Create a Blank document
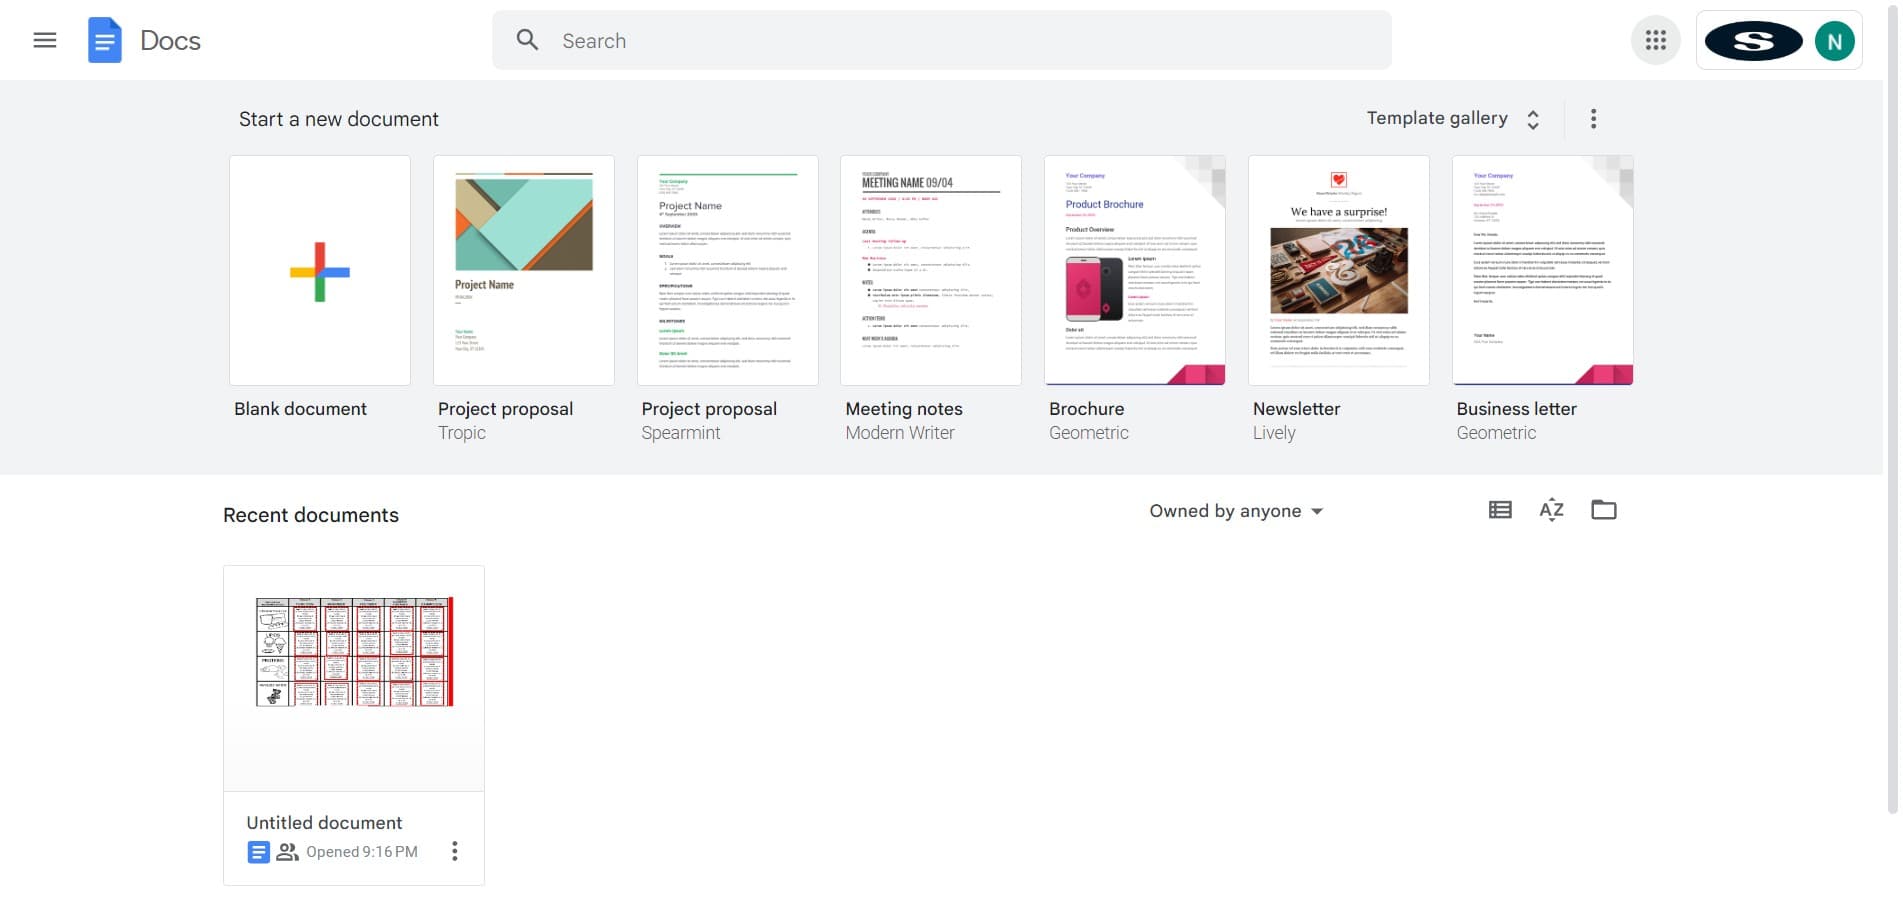1903x897 pixels. point(320,271)
